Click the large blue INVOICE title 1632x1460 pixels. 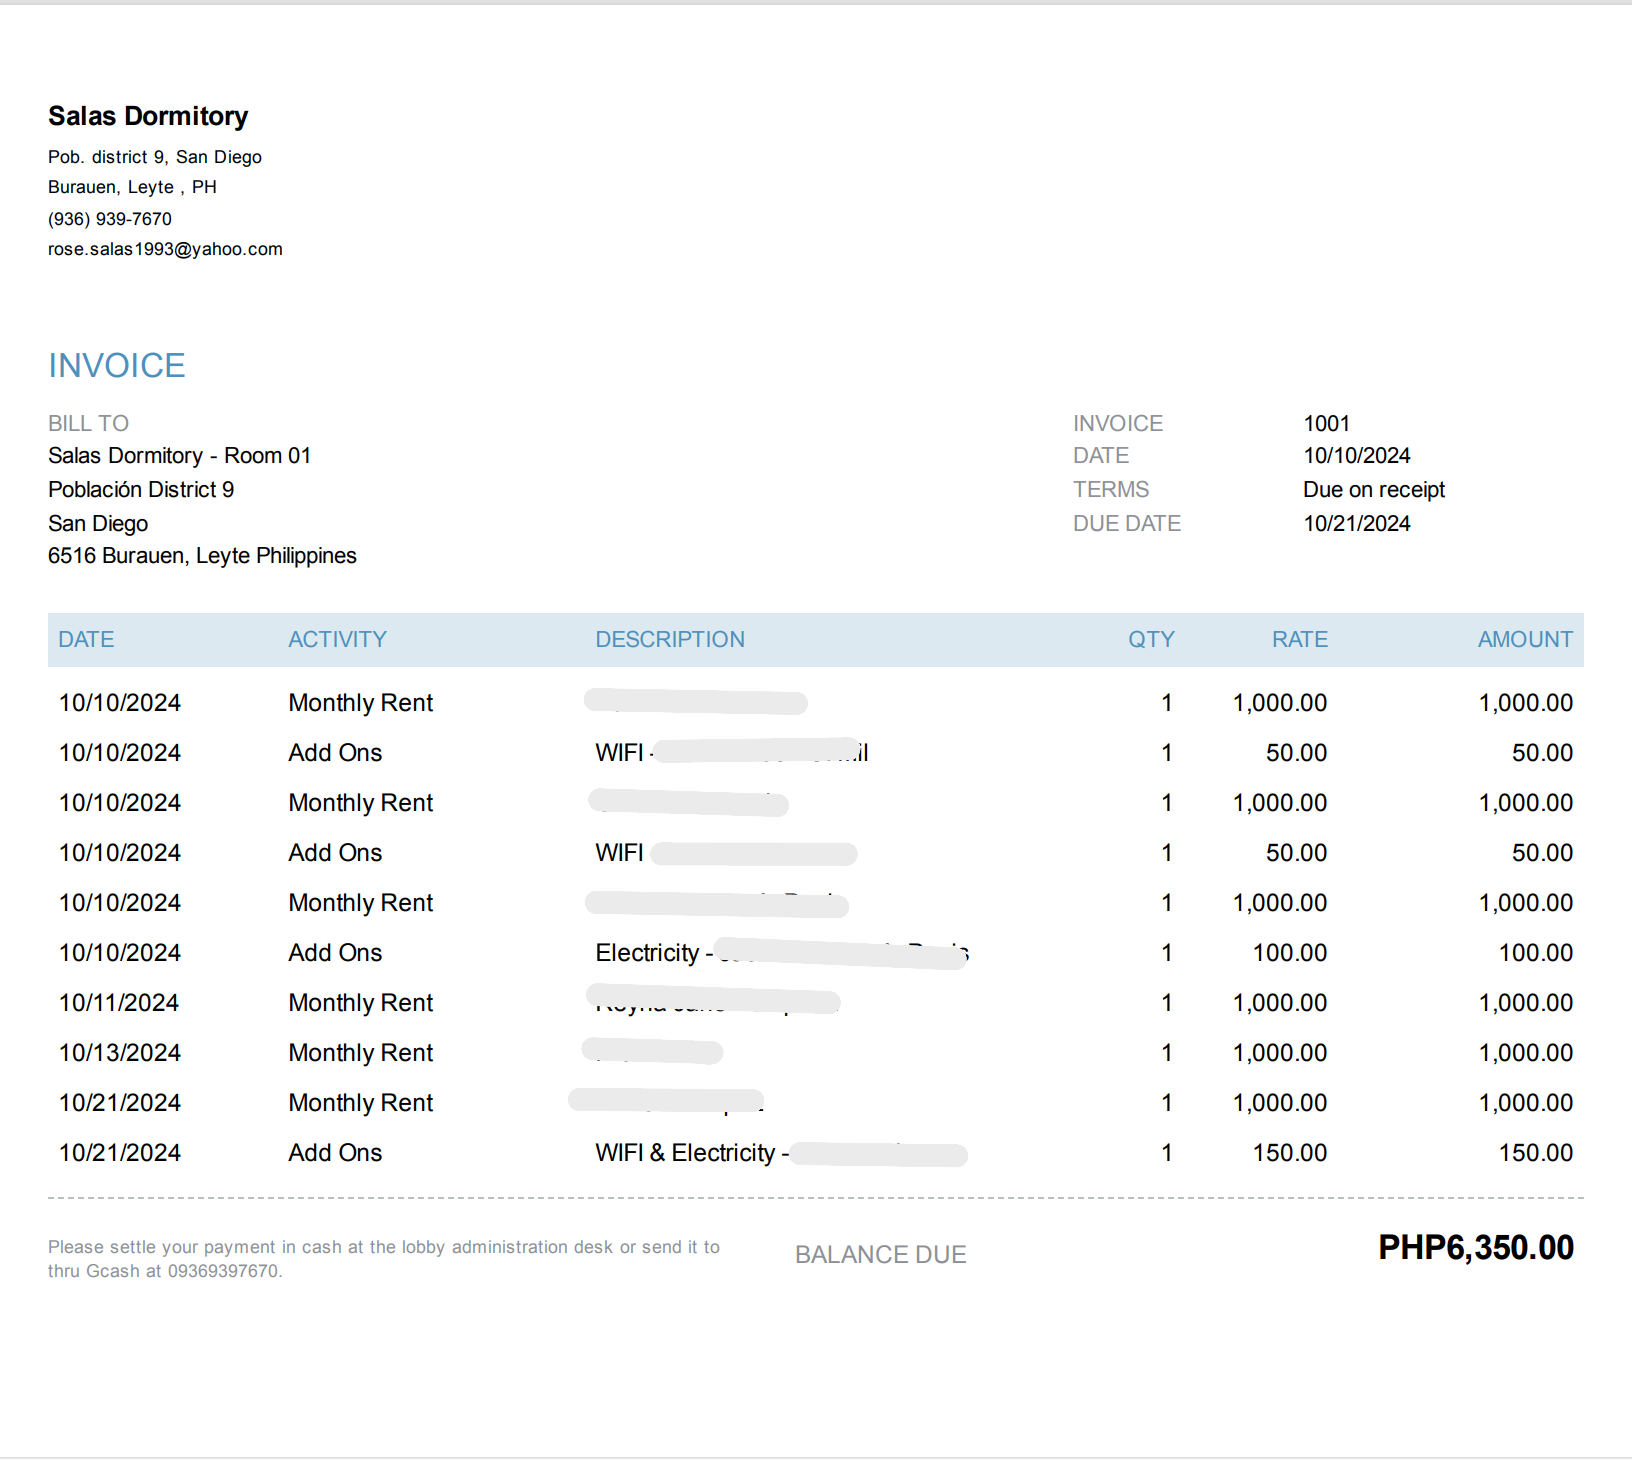click(x=117, y=366)
